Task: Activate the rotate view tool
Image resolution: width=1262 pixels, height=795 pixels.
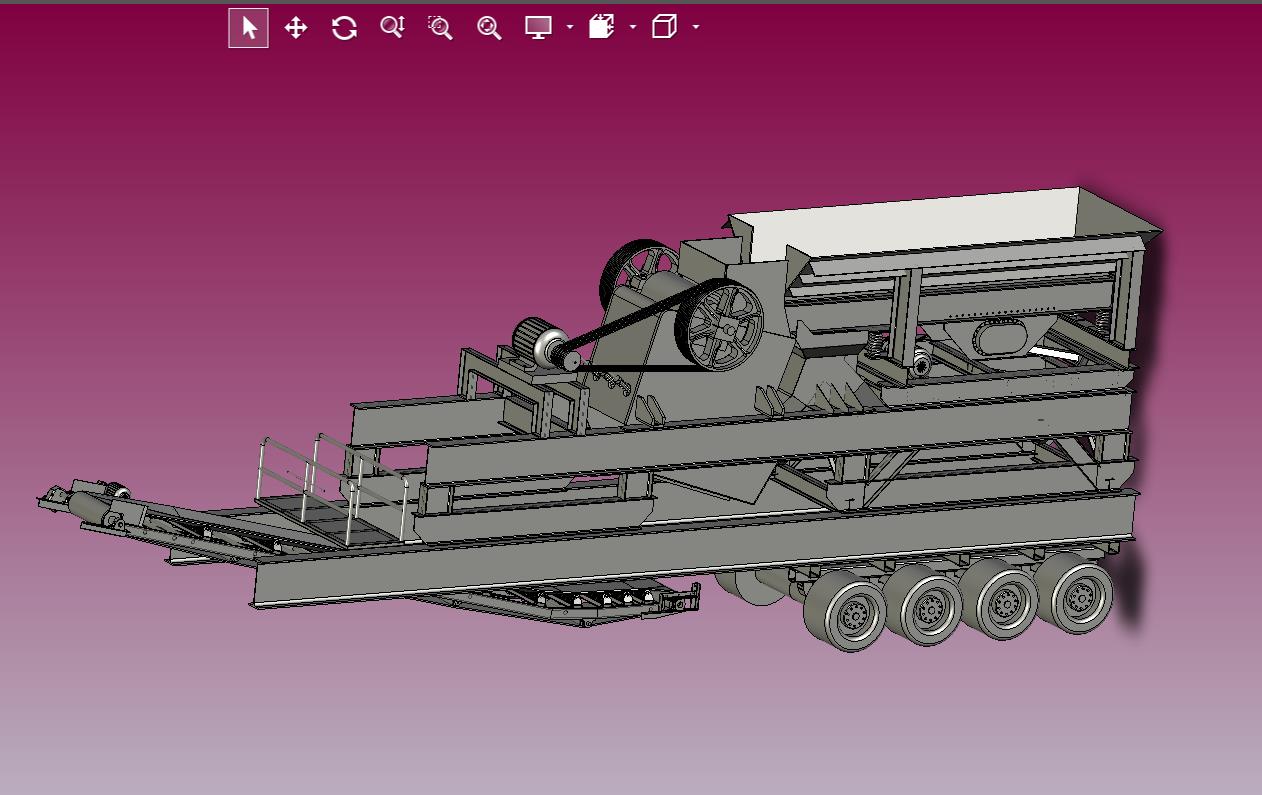Action: pyautogui.click(x=344, y=28)
